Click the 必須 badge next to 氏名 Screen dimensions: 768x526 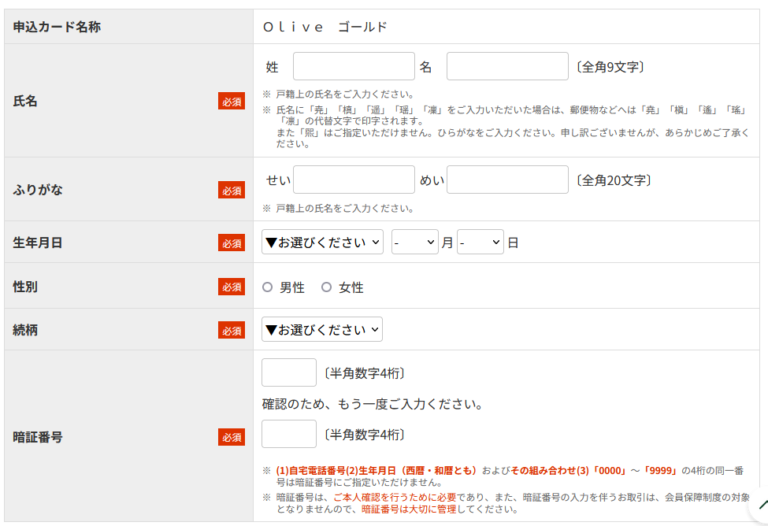click(231, 101)
